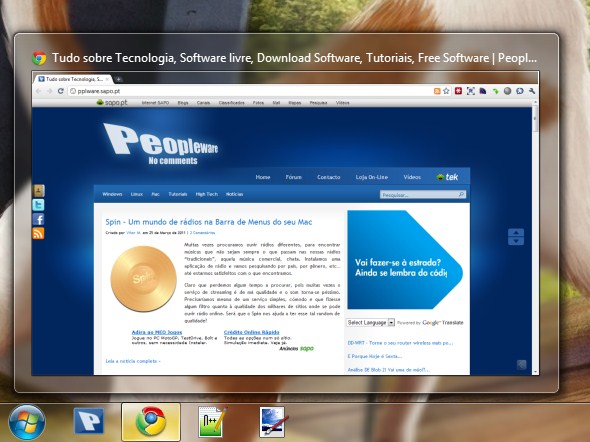The image size is (590, 442).
Task: Open the Vídeos menu item
Action: pyautogui.click(x=412, y=177)
